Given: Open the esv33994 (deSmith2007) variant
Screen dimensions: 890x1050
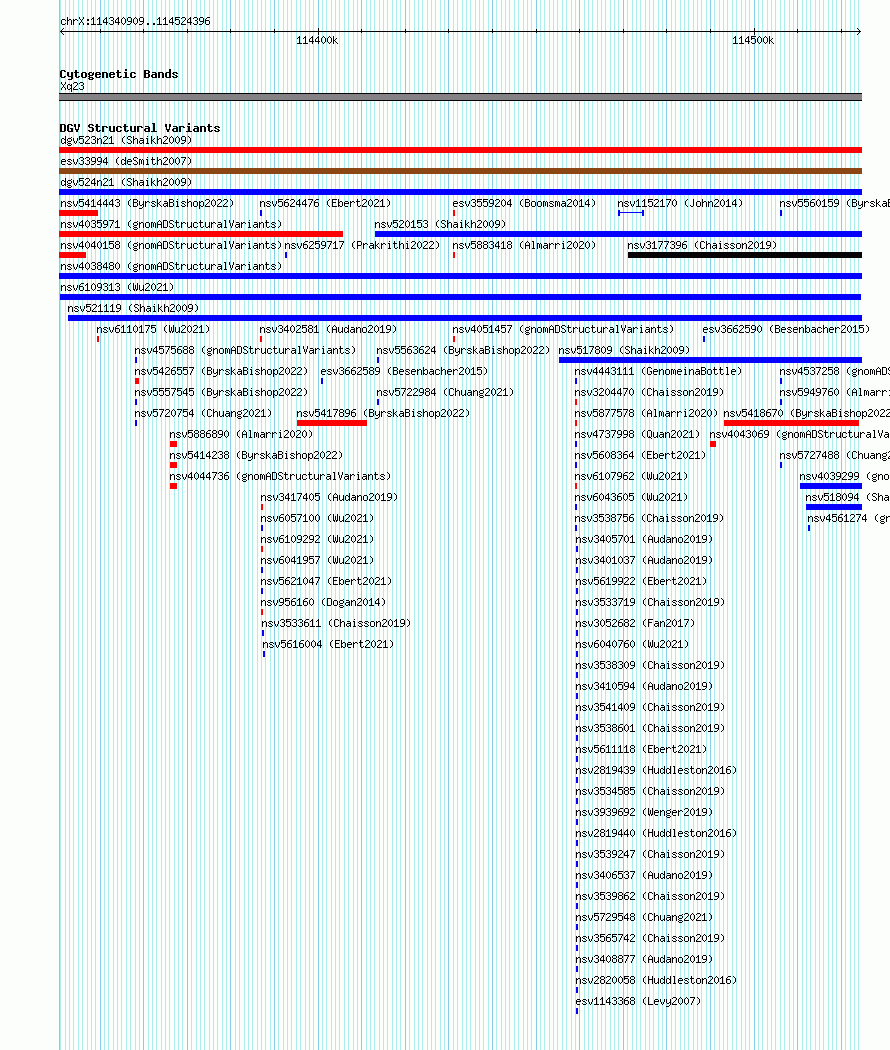Looking at the screenshot, I should [126, 161].
